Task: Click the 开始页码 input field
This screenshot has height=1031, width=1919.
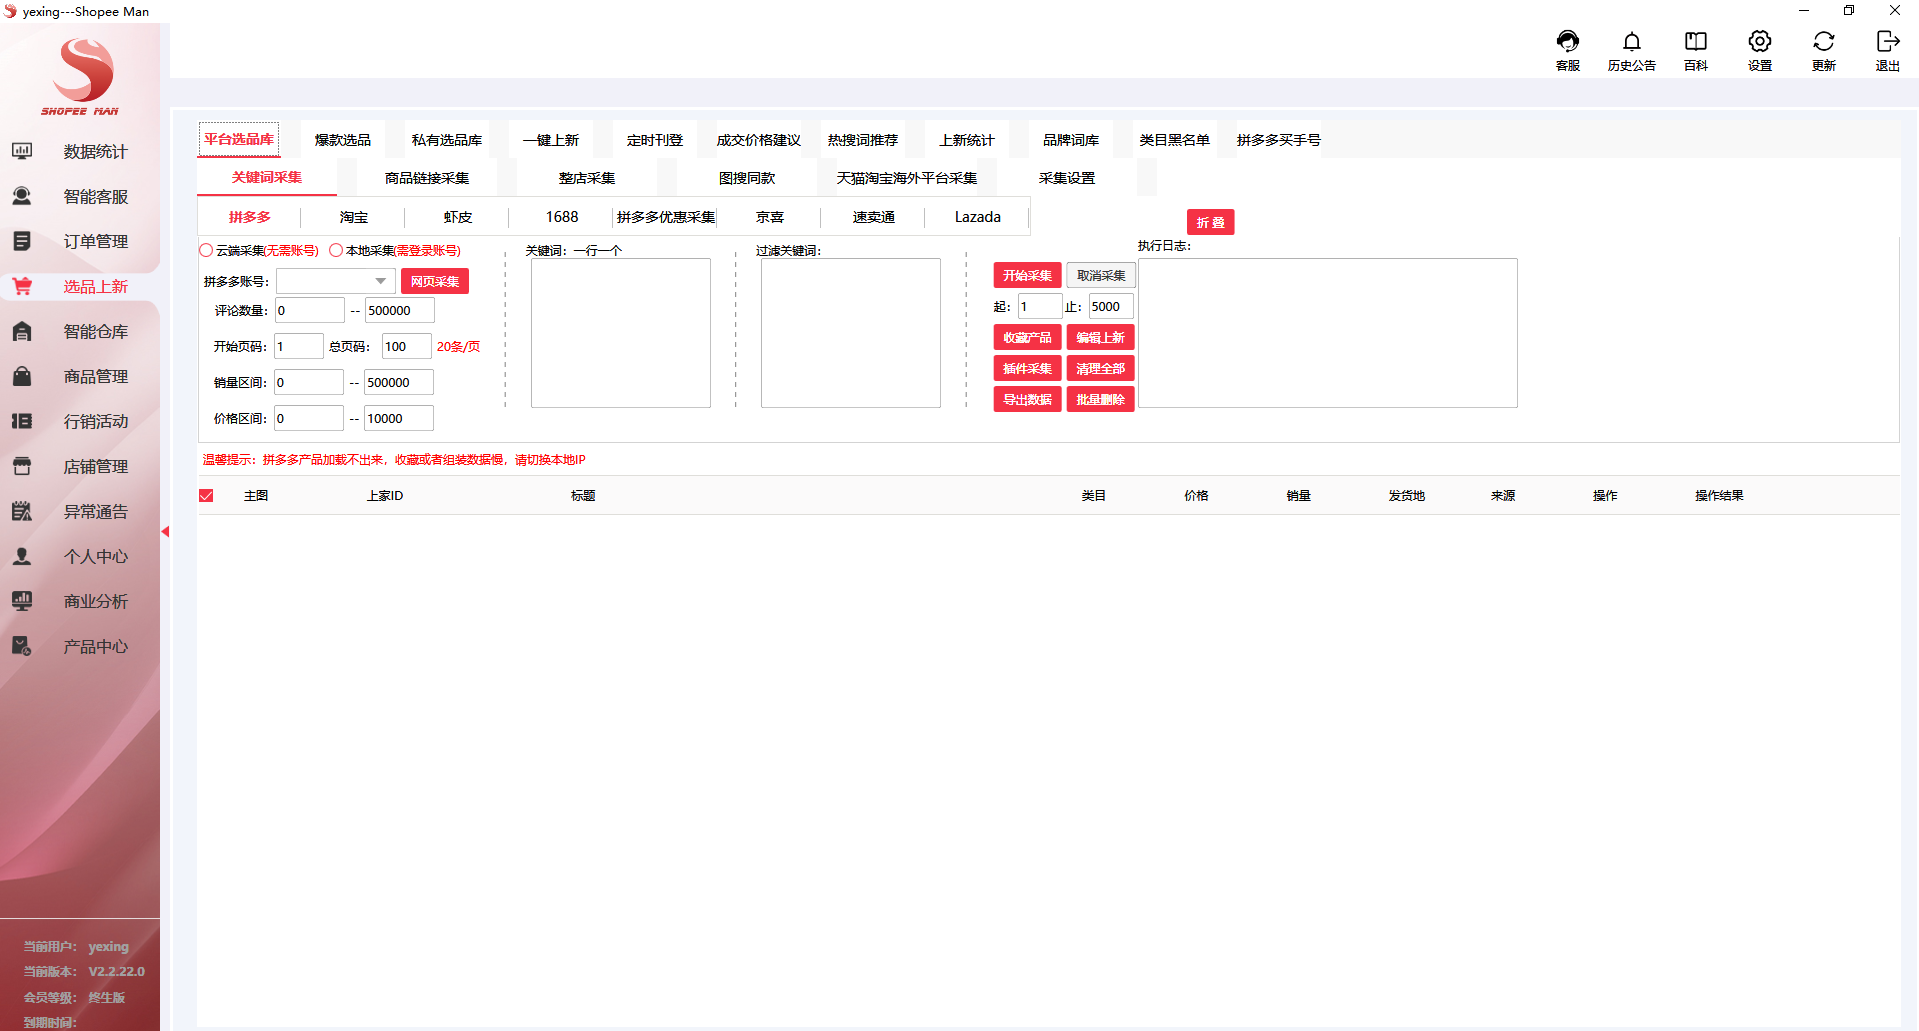Action: pyautogui.click(x=298, y=346)
